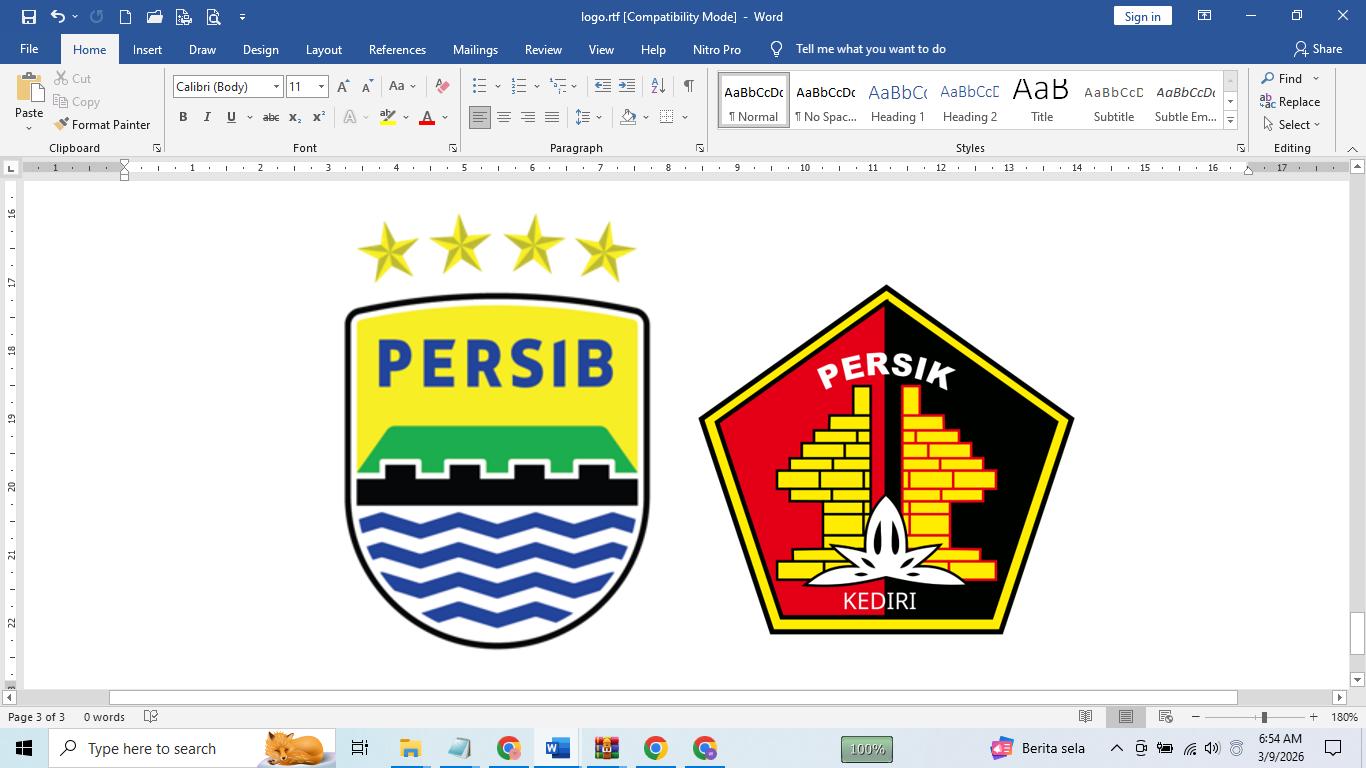Click zoom out minus icon

click(1195, 717)
